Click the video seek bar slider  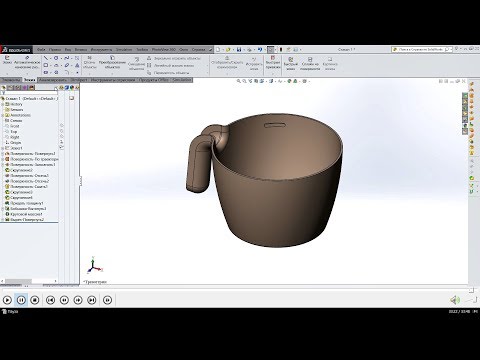[x=471, y=290]
